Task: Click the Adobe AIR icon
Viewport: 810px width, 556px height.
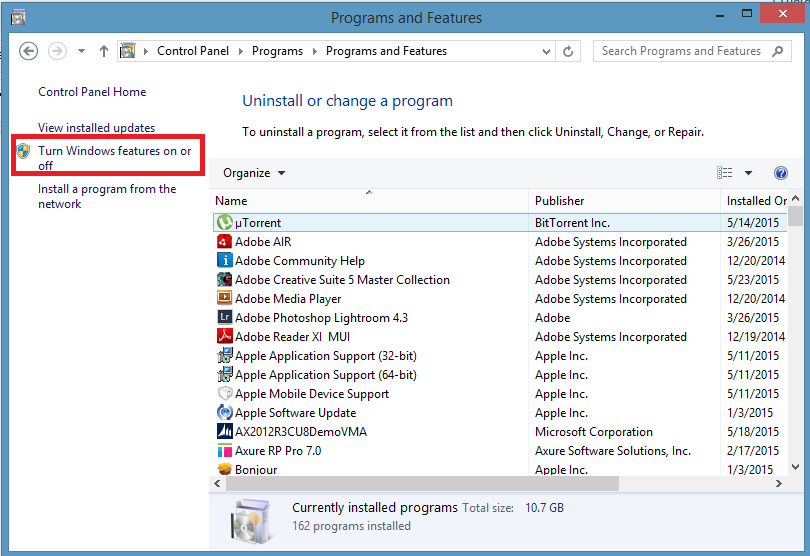Action: [225, 242]
